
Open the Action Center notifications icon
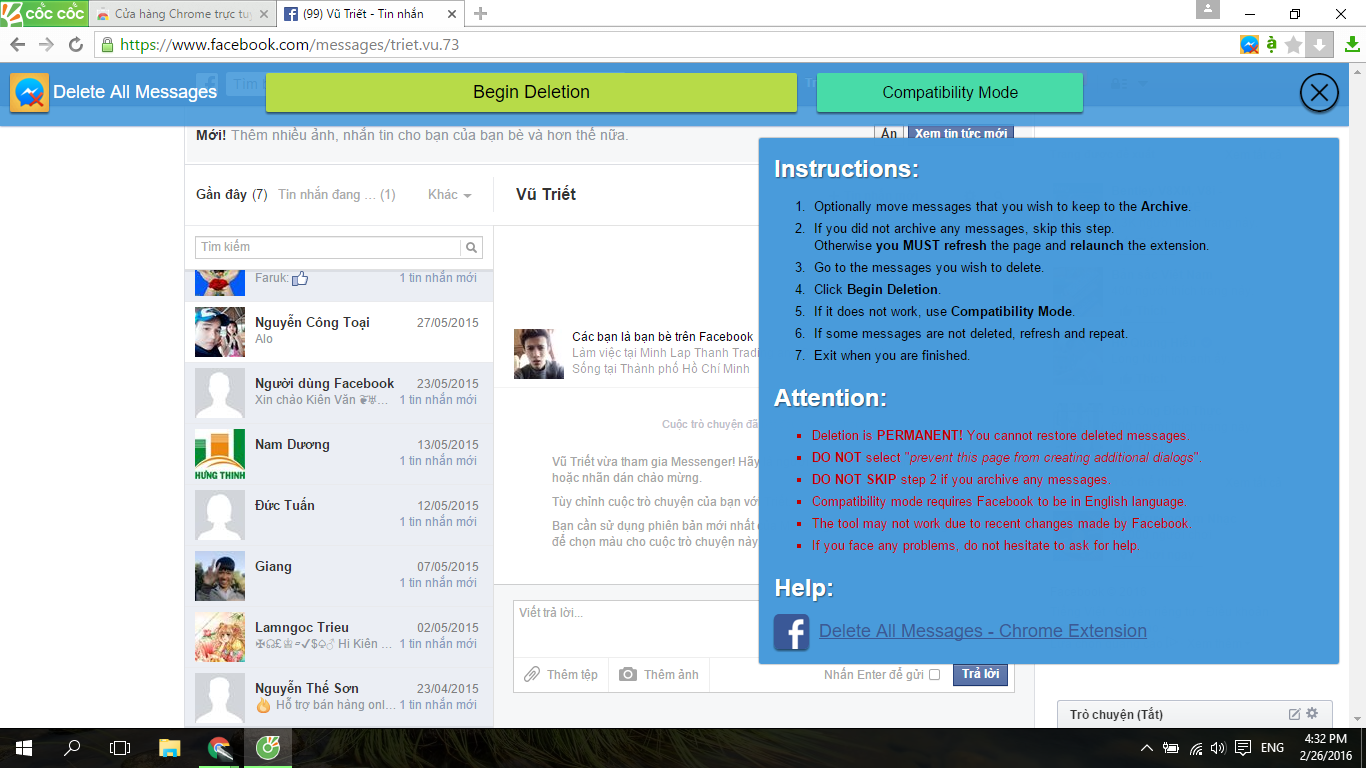tap(1243, 748)
